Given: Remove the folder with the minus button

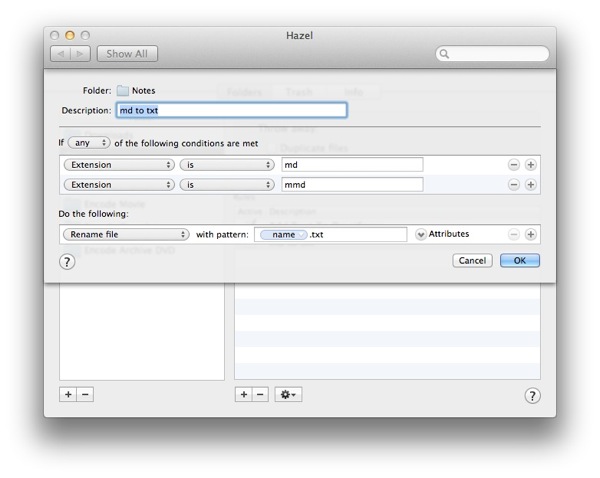Looking at the screenshot, I should (85, 394).
